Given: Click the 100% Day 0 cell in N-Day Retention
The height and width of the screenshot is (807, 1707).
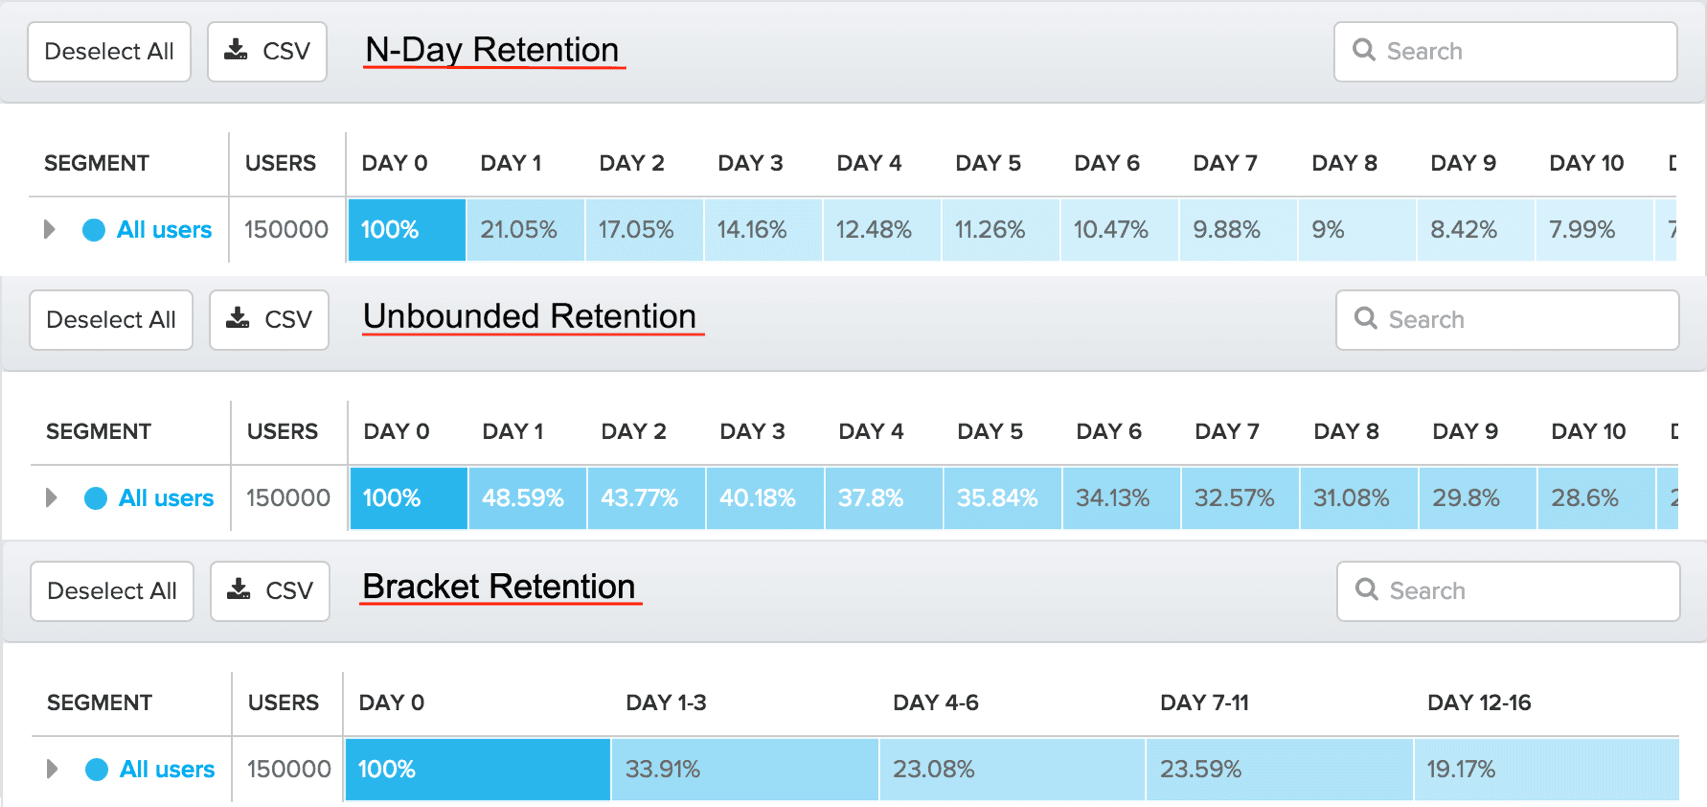Looking at the screenshot, I should point(406,230).
